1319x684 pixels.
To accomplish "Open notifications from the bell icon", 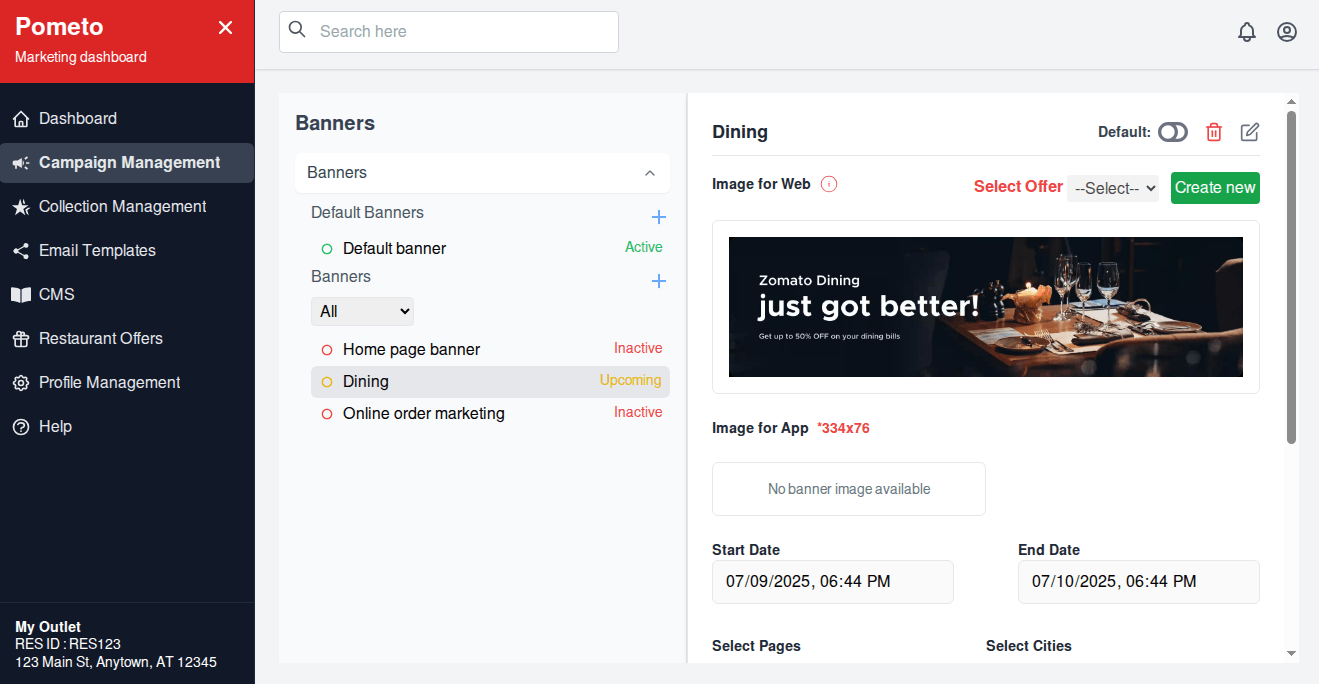I will tap(1247, 31).
